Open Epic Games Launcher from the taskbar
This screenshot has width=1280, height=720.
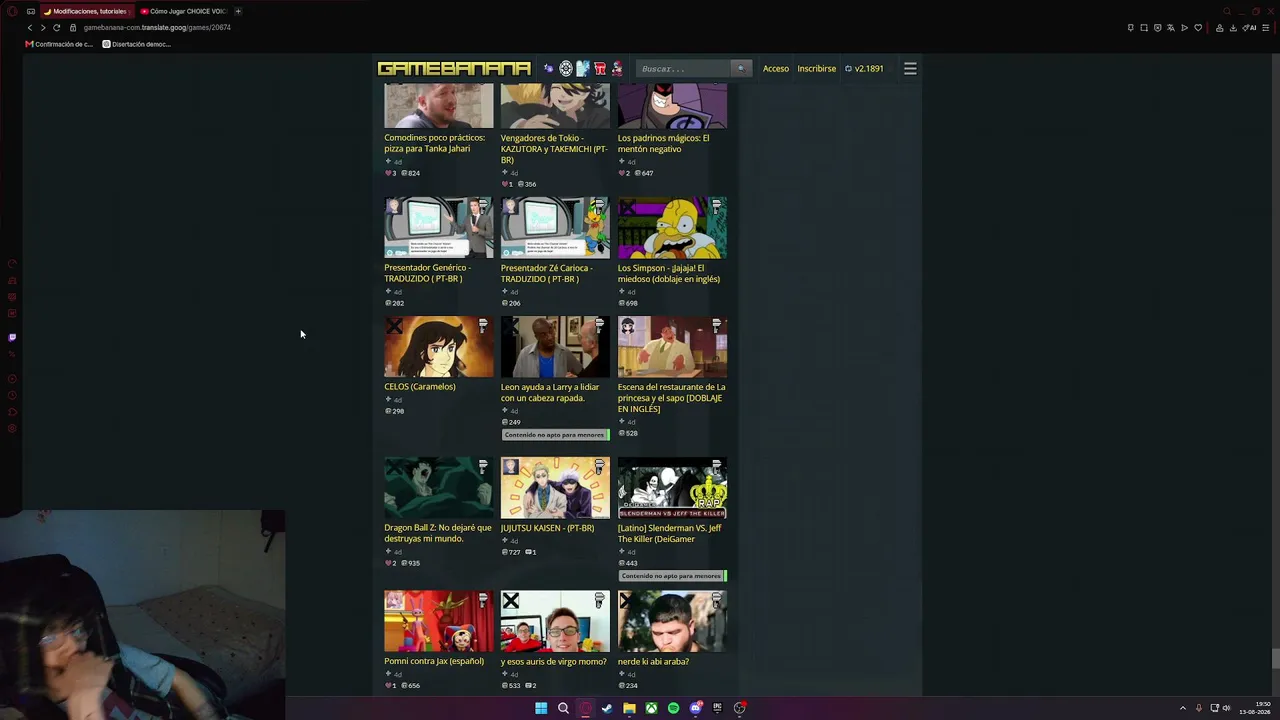point(717,708)
